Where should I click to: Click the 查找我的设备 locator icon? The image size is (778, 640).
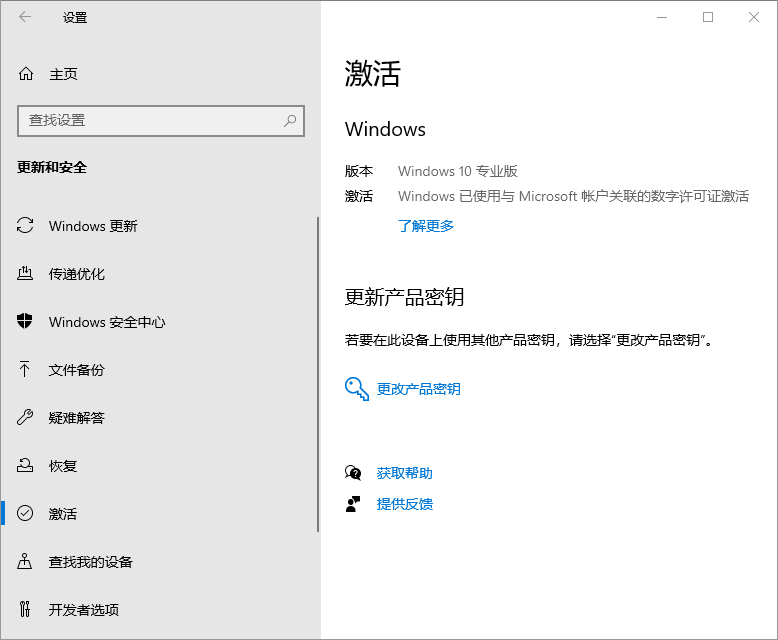[x=25, y=561]
